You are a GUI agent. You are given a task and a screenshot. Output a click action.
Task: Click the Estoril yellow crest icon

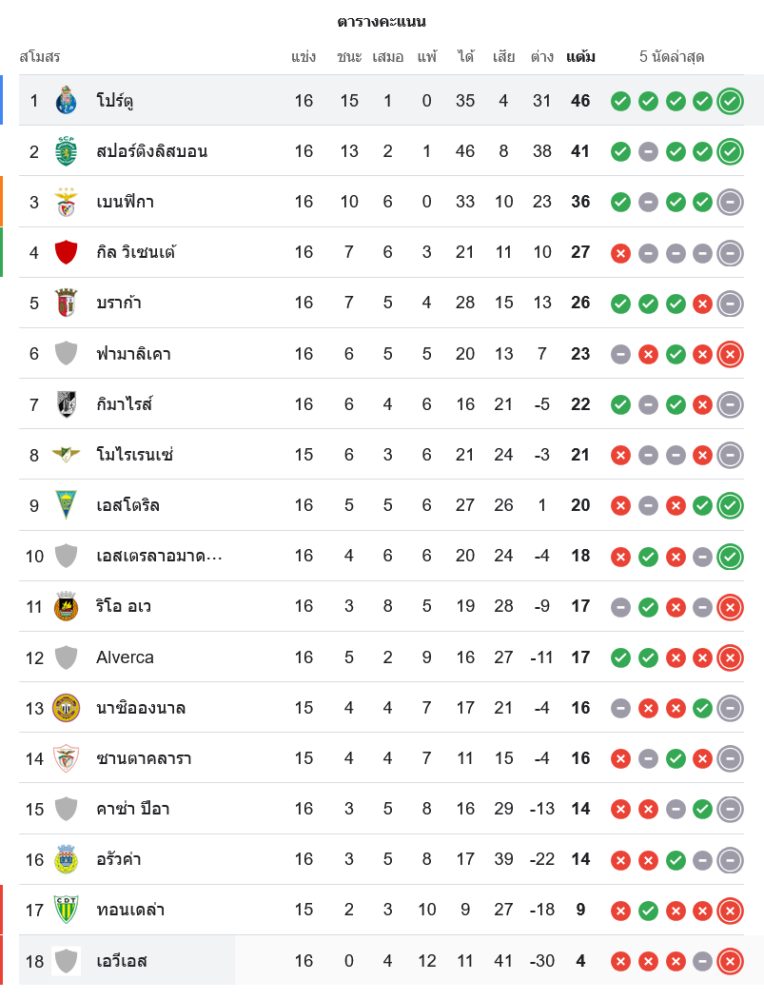coord(66,505)
